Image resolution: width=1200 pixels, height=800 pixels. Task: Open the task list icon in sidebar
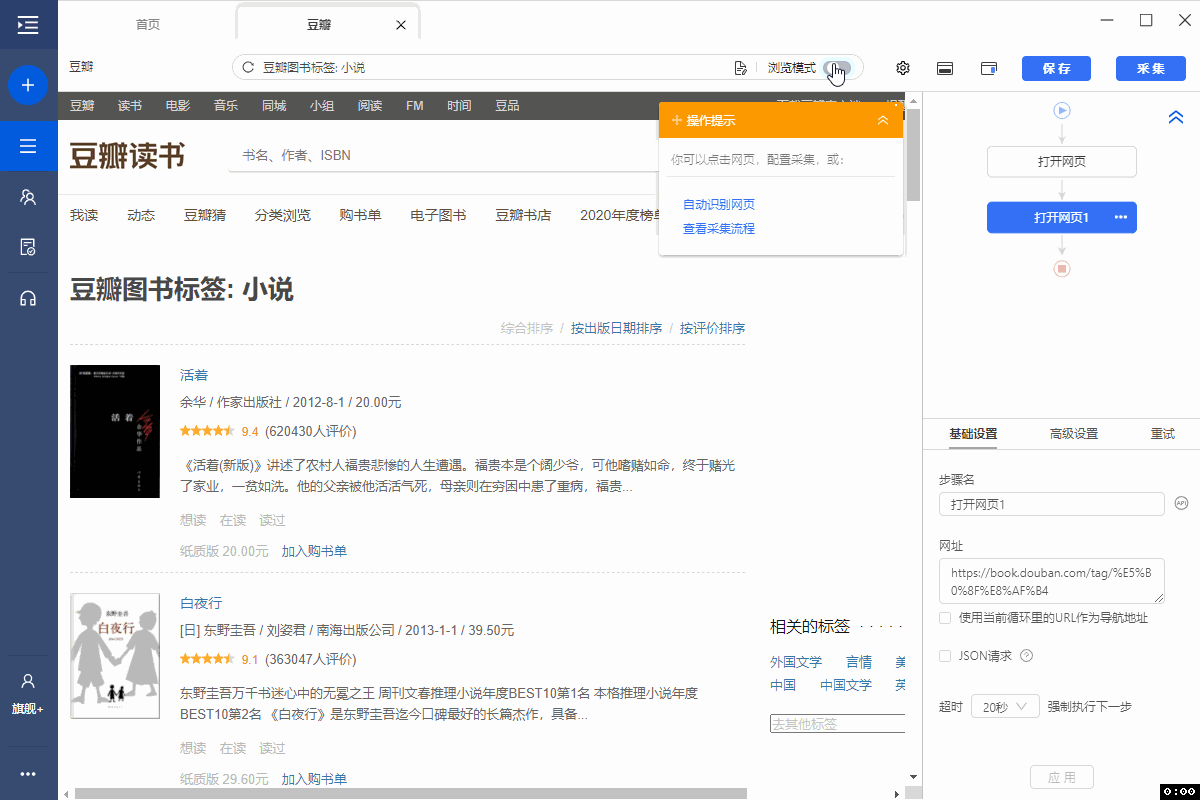coord(28,146)
